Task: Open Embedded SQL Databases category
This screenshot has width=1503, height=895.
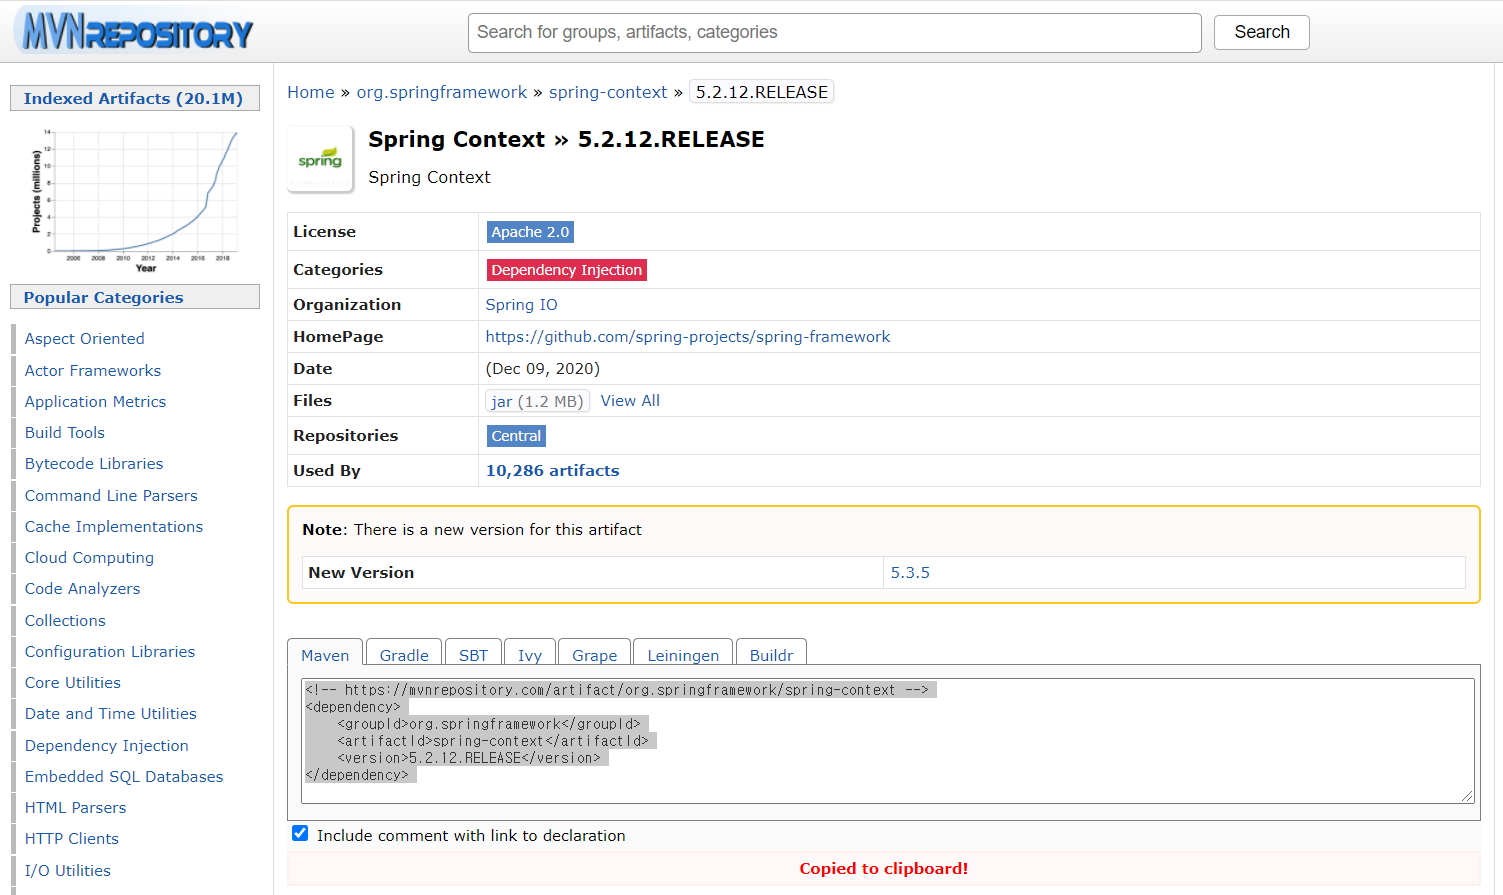Action: [x=124, y=777]
